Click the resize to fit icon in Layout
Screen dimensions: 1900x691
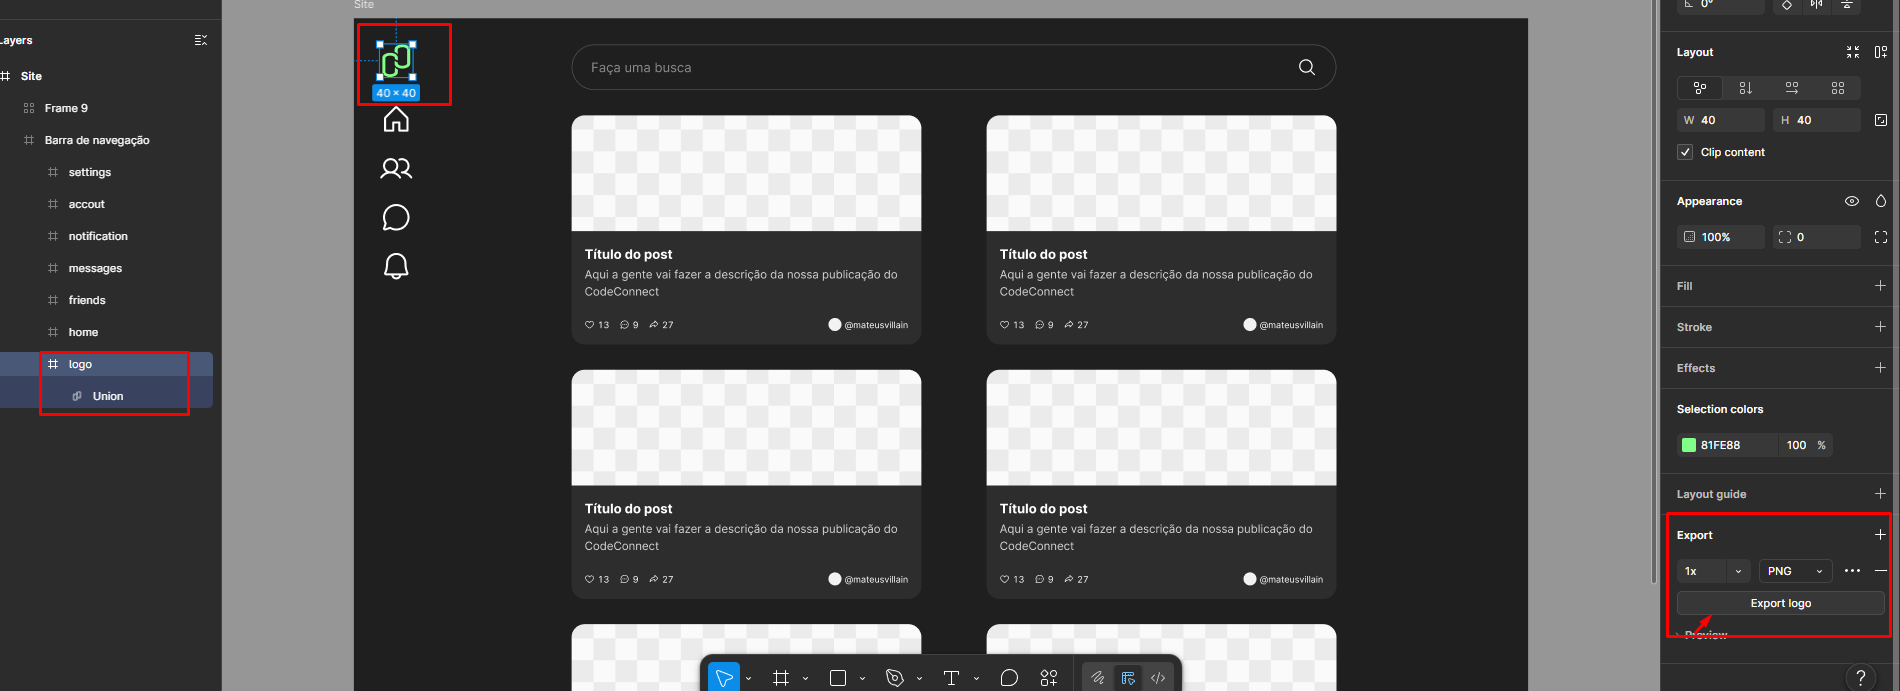1853,52
